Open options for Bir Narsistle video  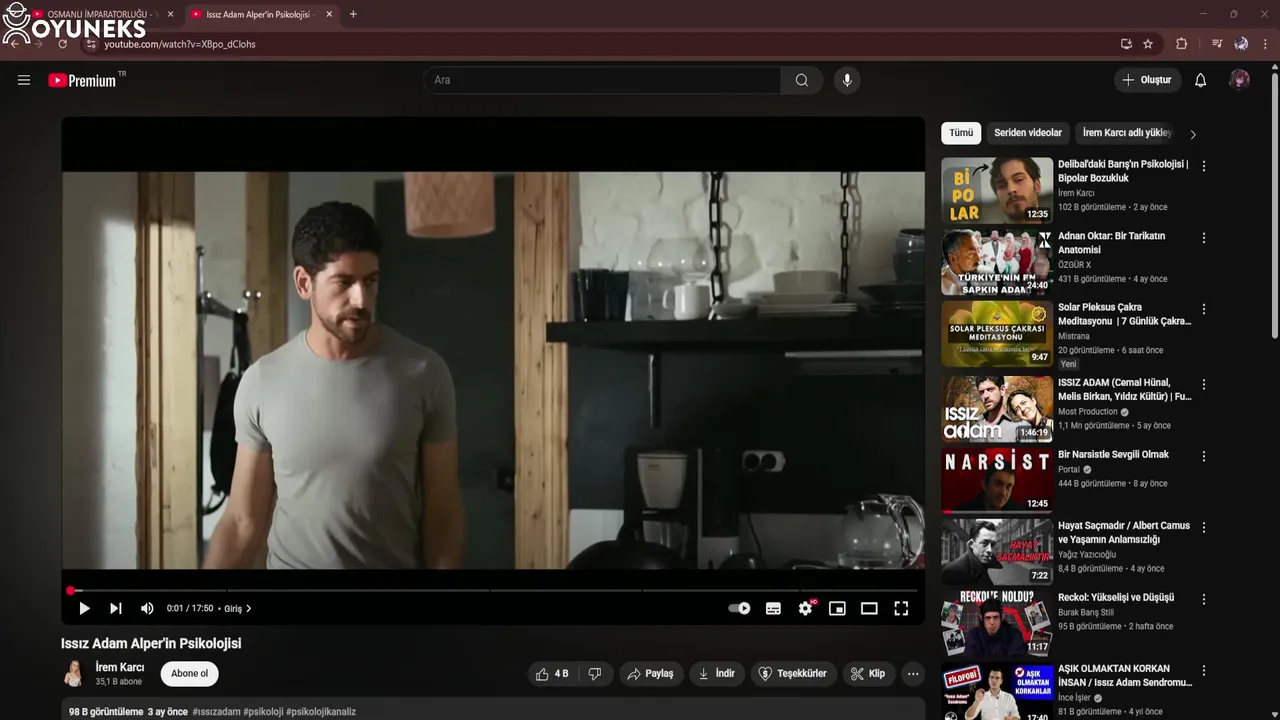[1204, 456]
